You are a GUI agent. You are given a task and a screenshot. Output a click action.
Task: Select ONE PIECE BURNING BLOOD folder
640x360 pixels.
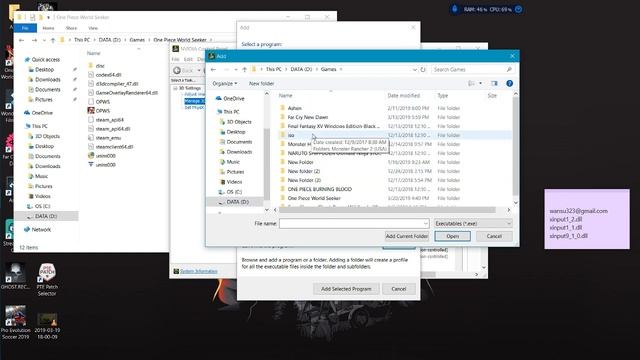click(316, 189)
